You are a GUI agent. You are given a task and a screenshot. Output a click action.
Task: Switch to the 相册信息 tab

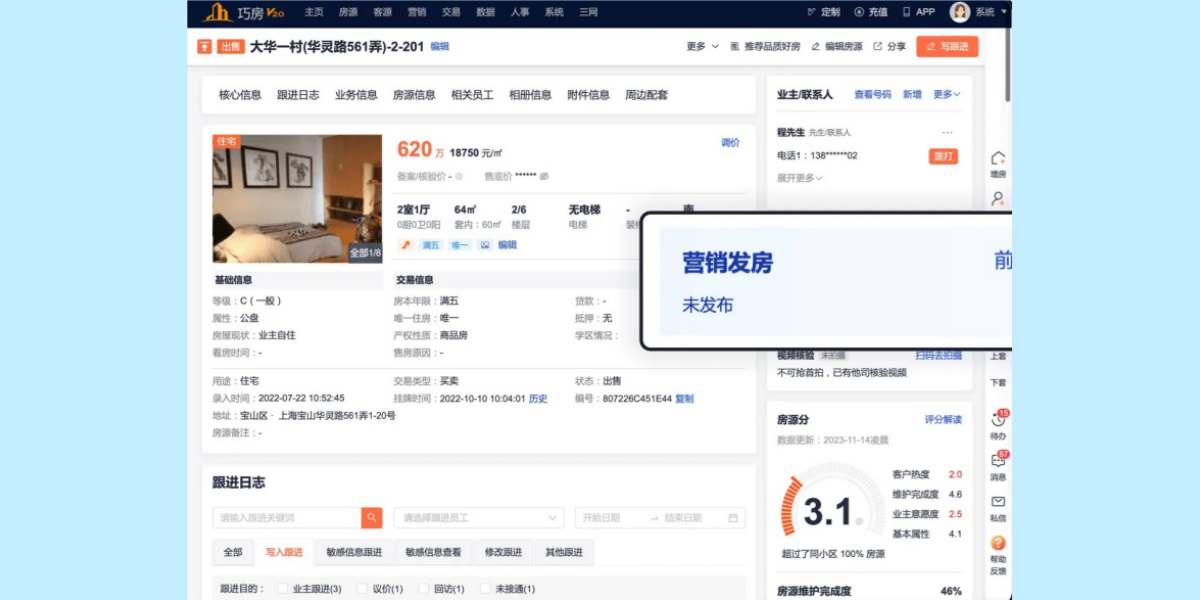click(530, 95)
